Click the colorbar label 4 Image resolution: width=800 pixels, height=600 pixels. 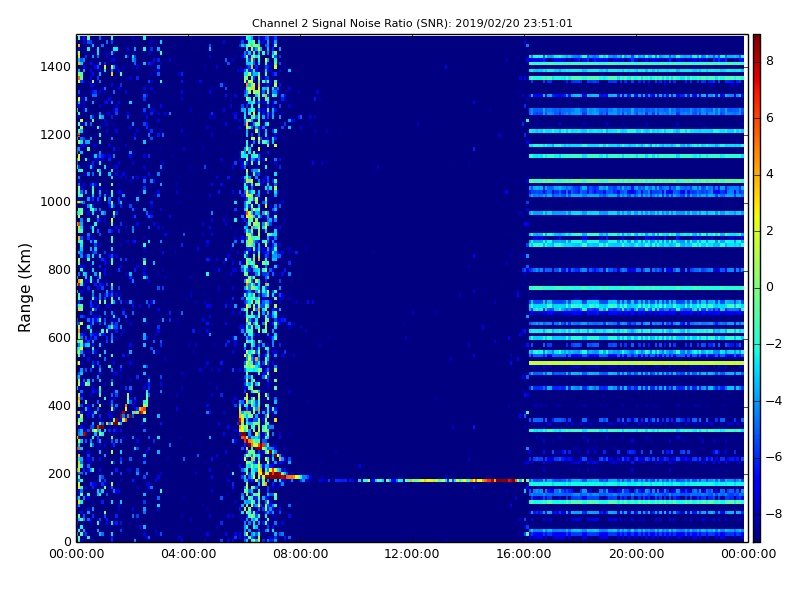click(x=770, y=174)
